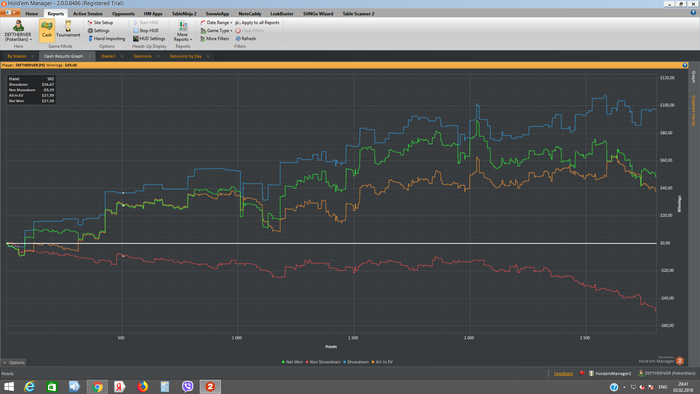Image resolution: width=700 pixels, height=394 pixels.
Task: Switch to the By Stakes report tab
Action: tap(17, 56)
